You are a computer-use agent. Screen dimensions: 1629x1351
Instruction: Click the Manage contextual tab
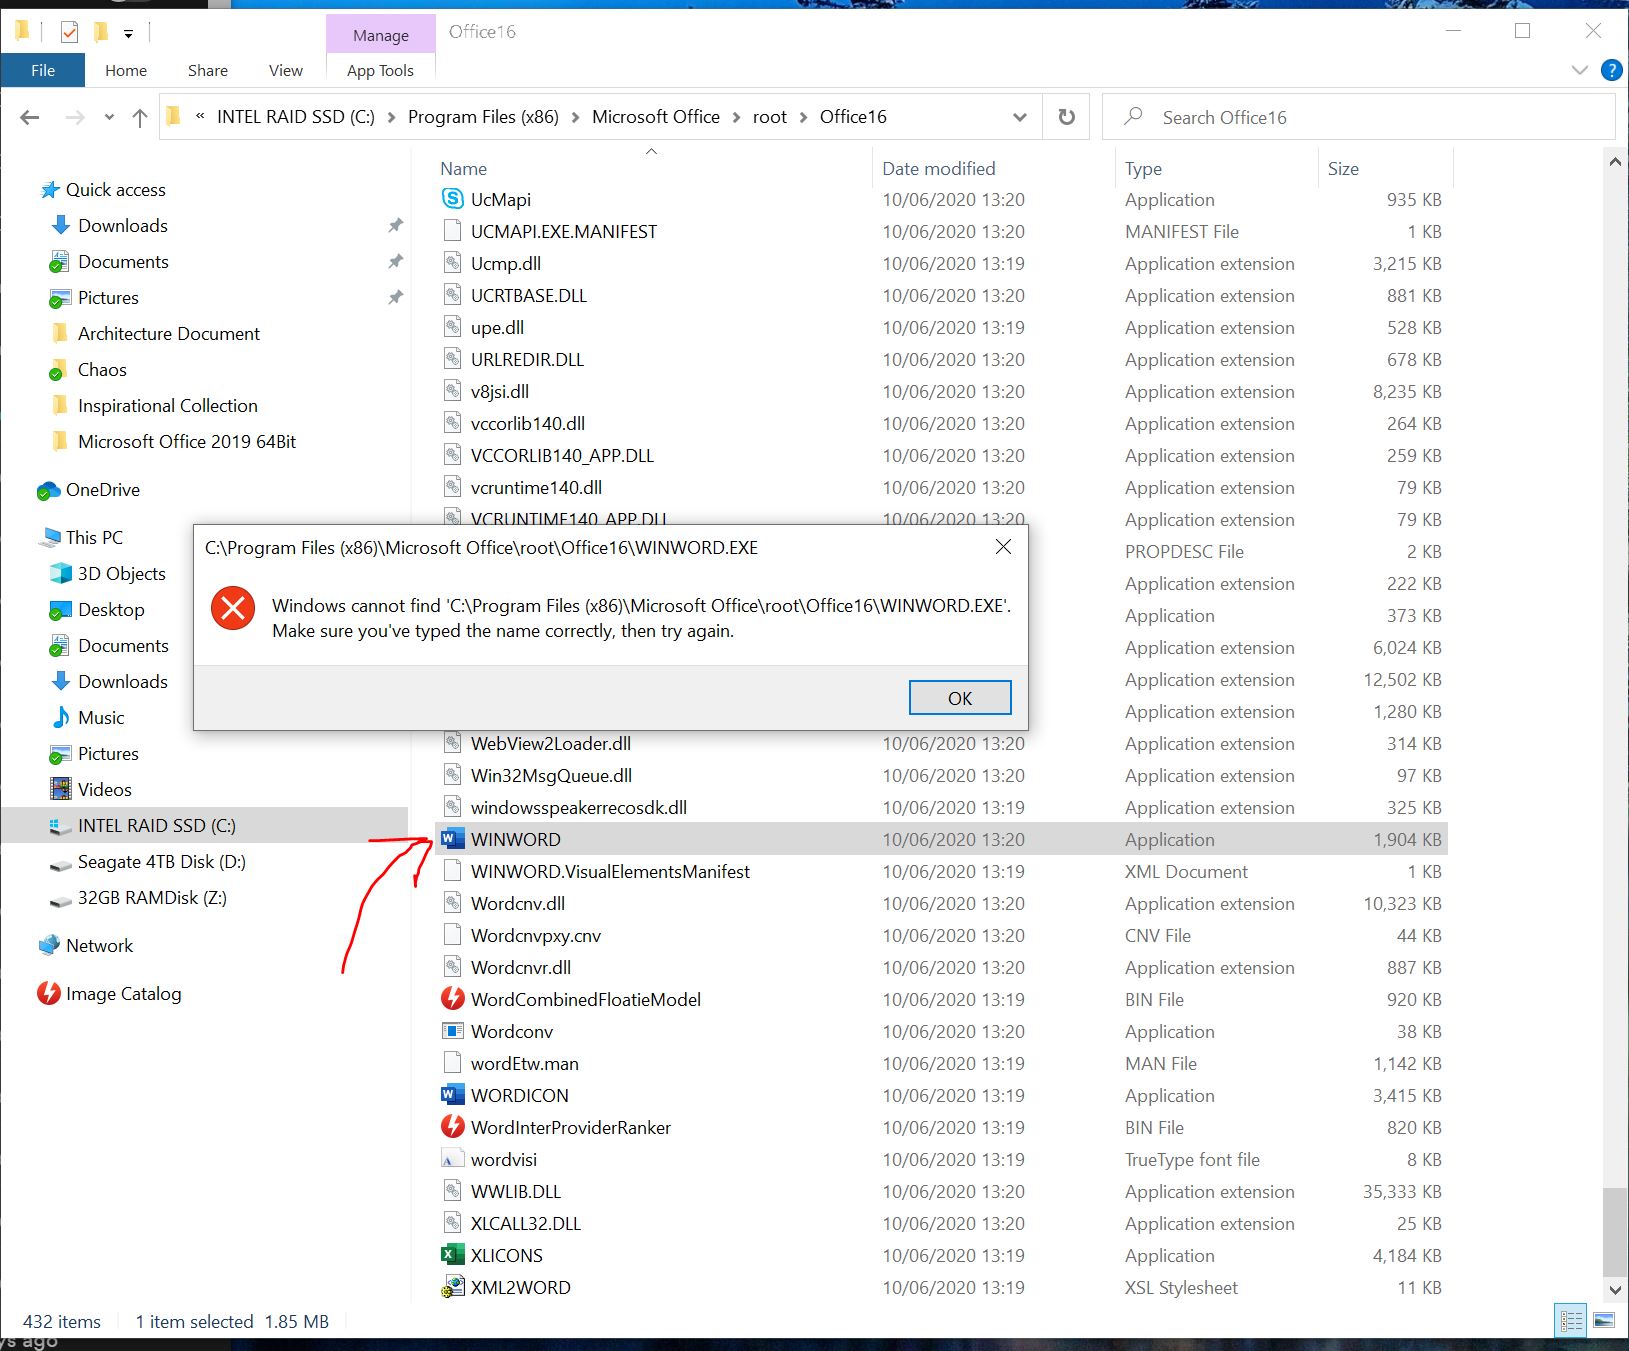pos(381,35)
